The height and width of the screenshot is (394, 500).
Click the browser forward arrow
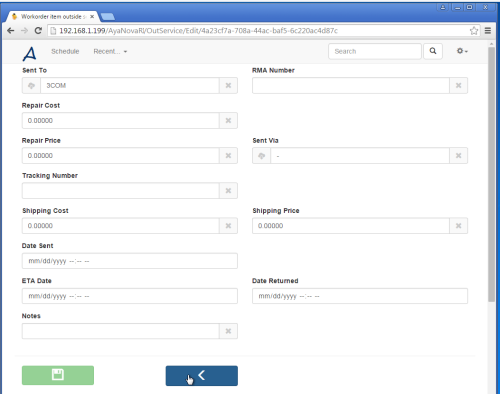coord(24,31)
